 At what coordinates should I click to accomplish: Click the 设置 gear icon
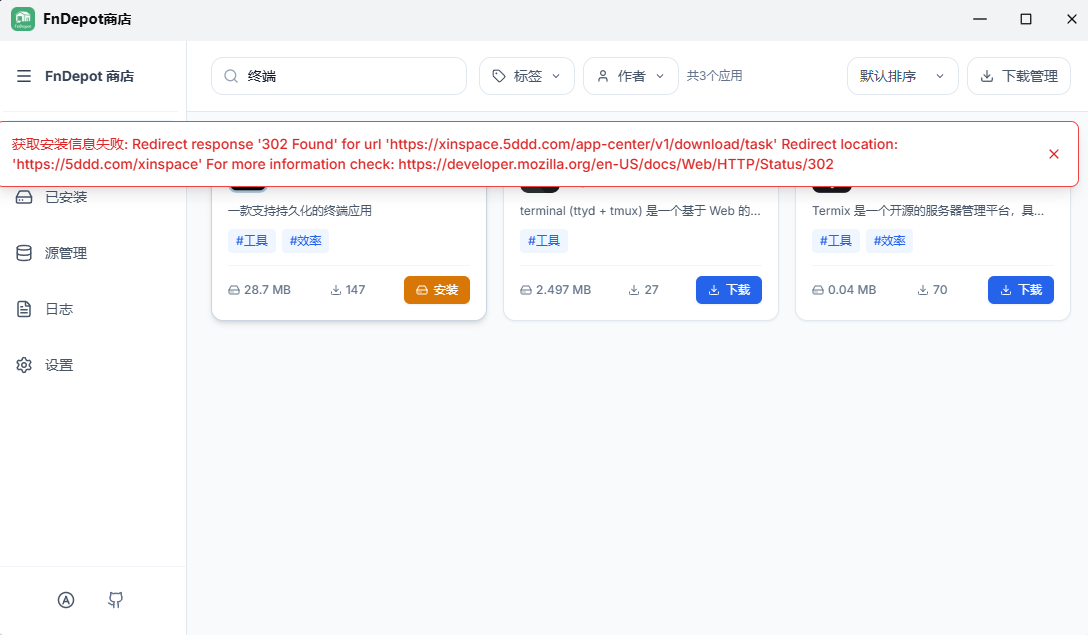coord(24,365)
